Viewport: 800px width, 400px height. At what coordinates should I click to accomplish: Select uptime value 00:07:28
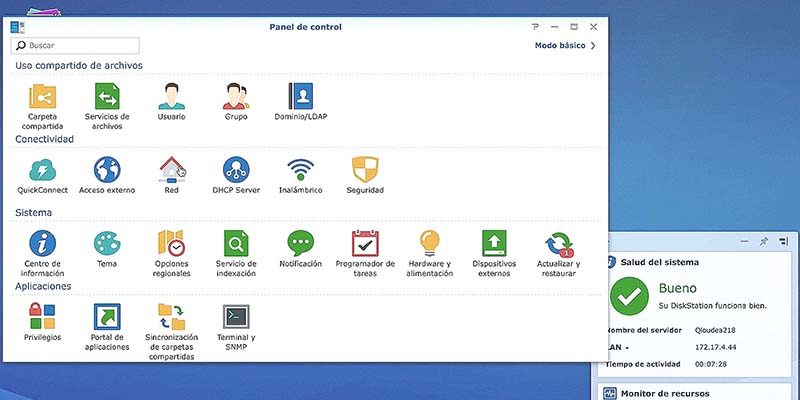tap(711, 364)
